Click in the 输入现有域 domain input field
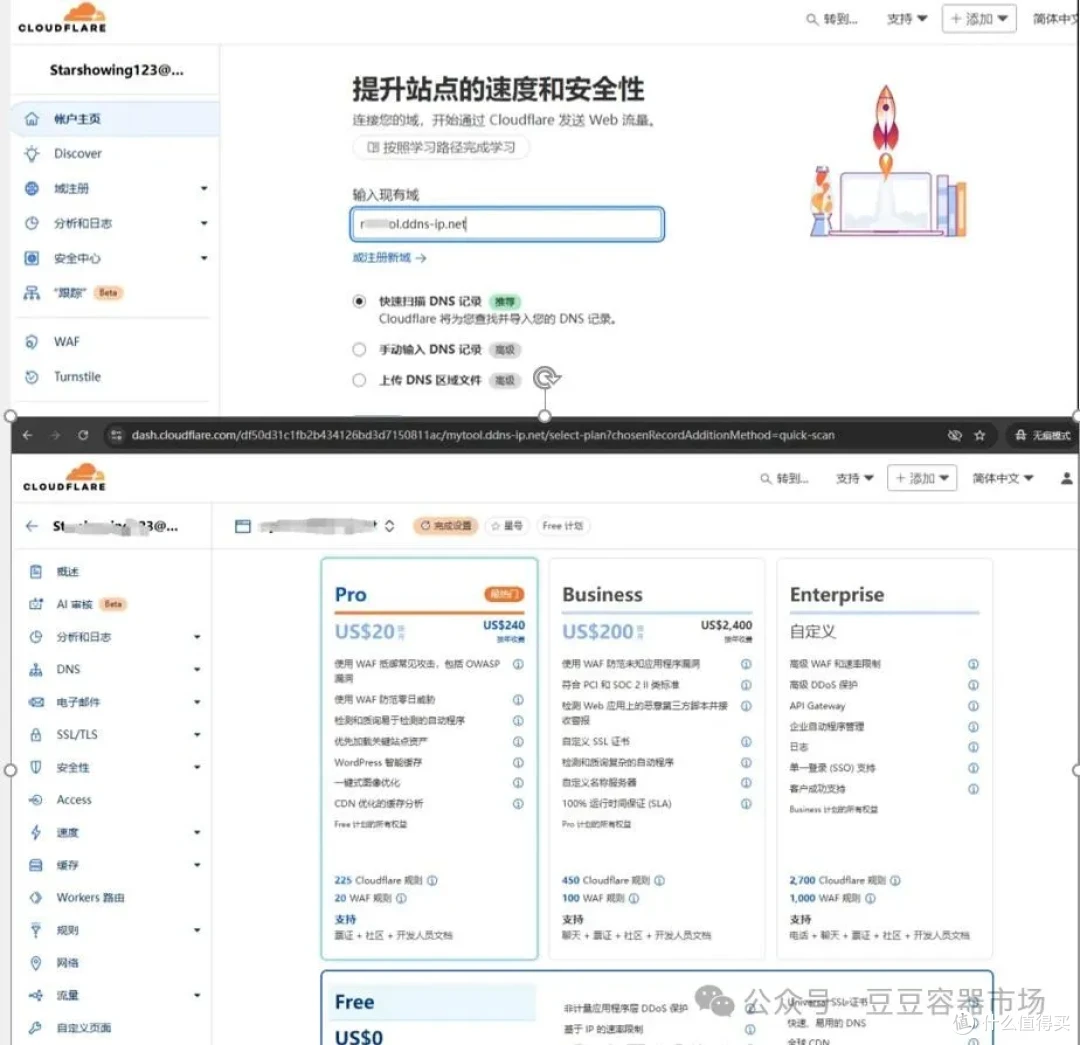 [507, 224]
